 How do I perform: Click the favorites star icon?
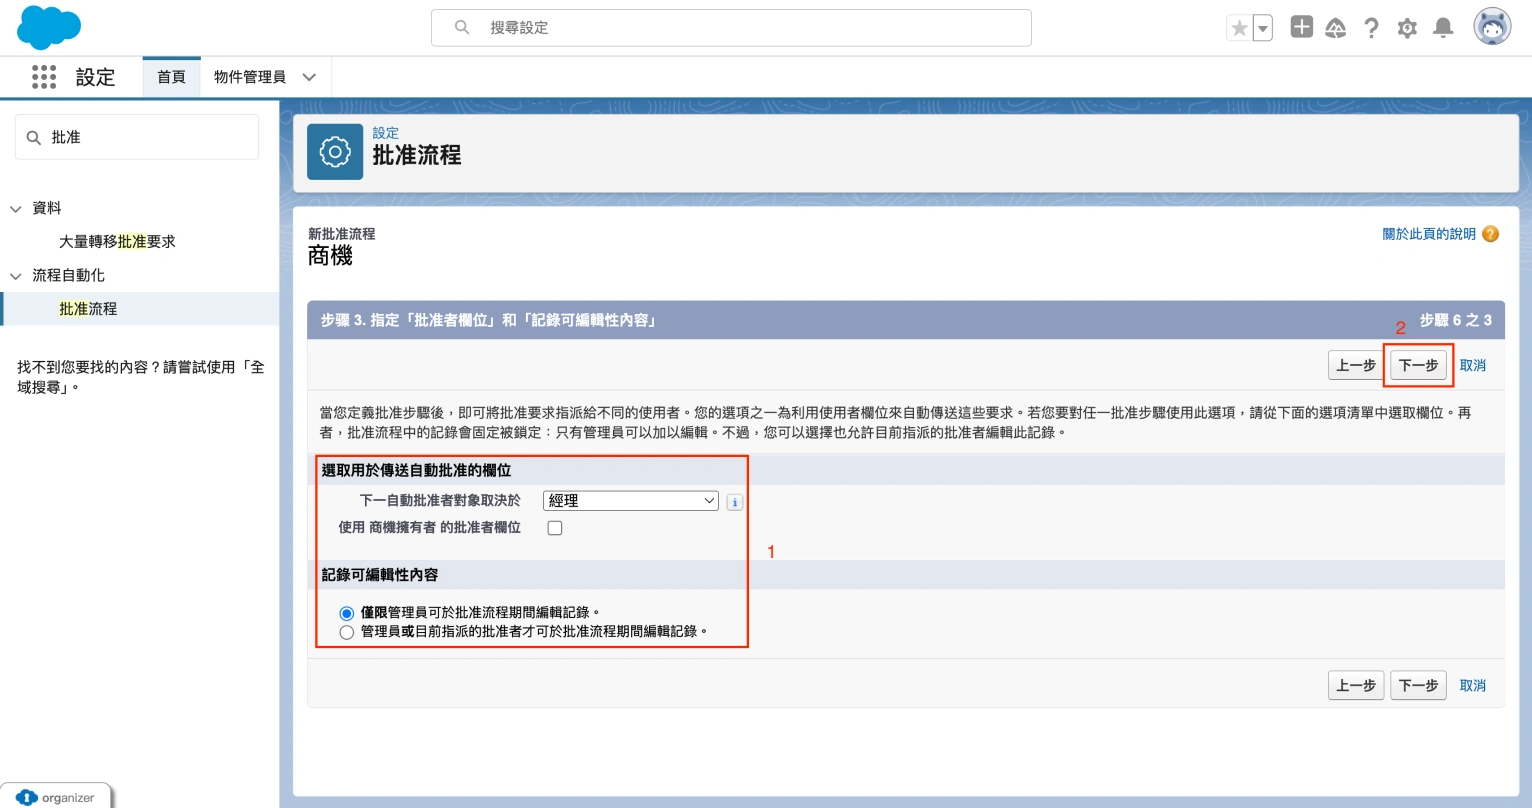1239,28
